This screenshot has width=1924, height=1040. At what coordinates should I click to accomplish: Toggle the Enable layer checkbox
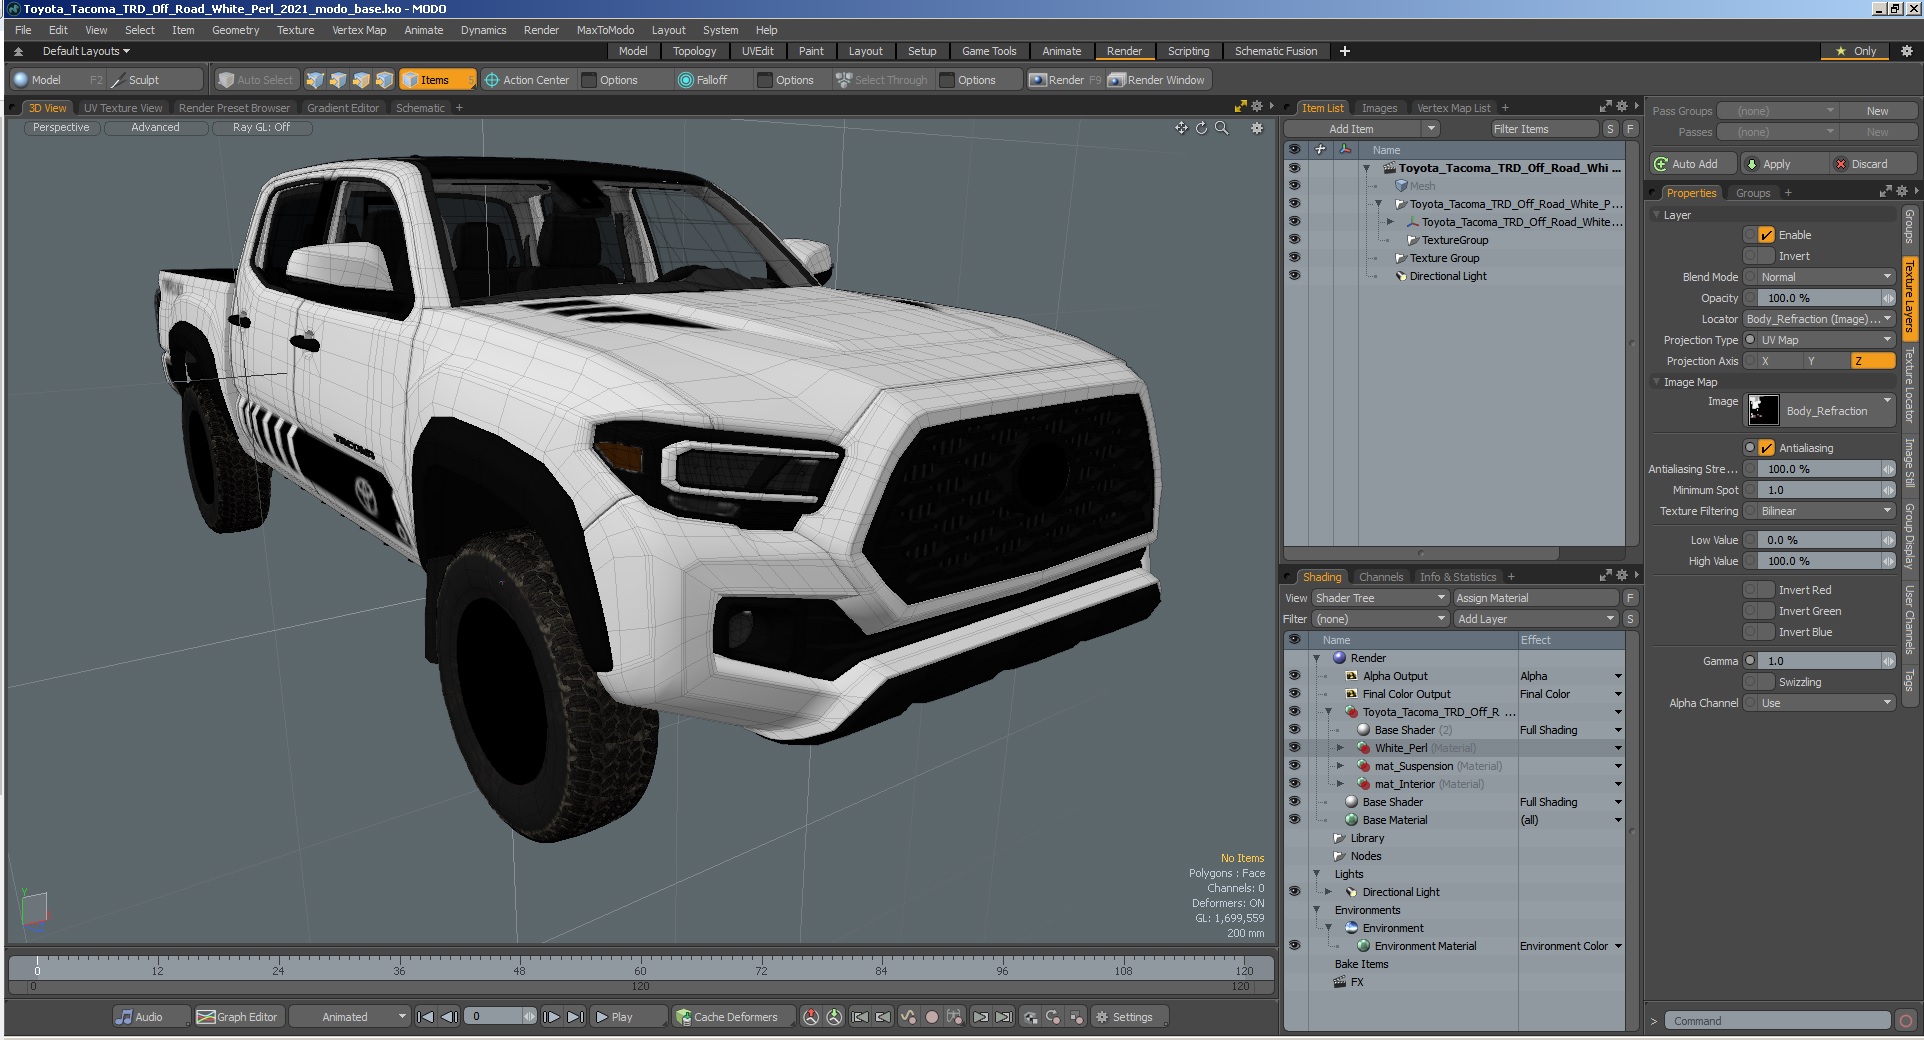1766,235
